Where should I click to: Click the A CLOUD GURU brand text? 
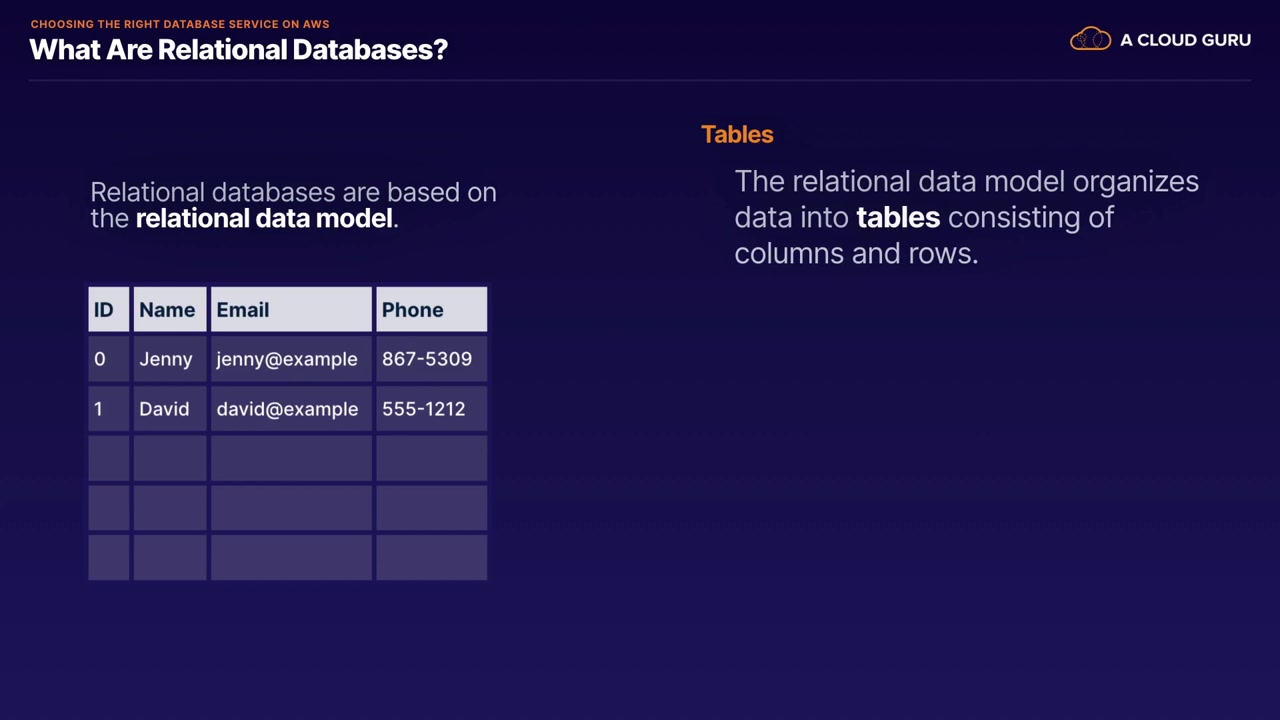(x=1185, y=40)
